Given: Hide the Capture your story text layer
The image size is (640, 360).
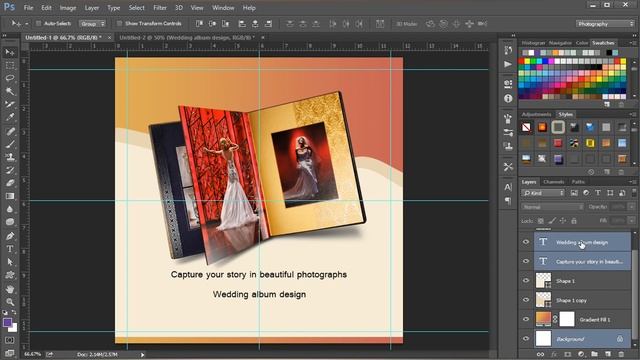Looking at the screenshot, I should point(526,261).
